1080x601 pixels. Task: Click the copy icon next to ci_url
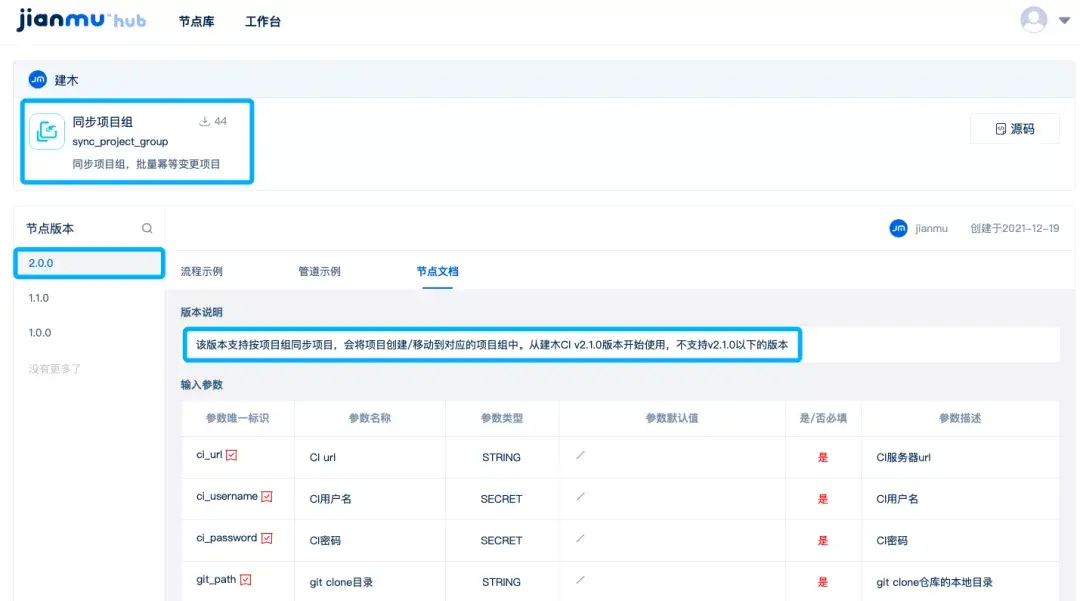pos(231,455)
